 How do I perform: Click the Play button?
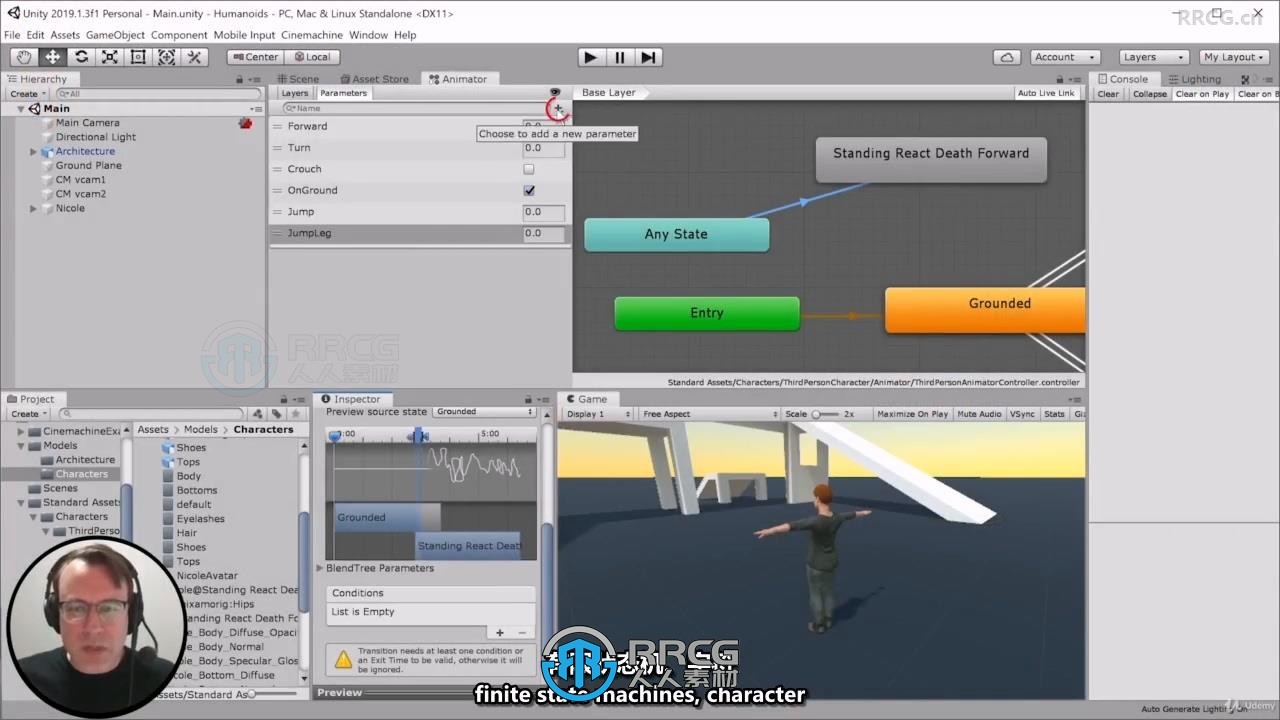point(591,57)
